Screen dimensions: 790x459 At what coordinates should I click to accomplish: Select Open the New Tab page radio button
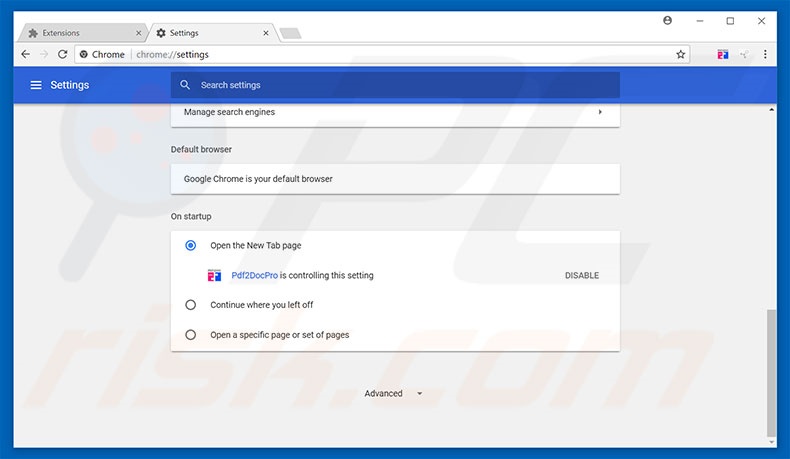(x=190, y=245)
